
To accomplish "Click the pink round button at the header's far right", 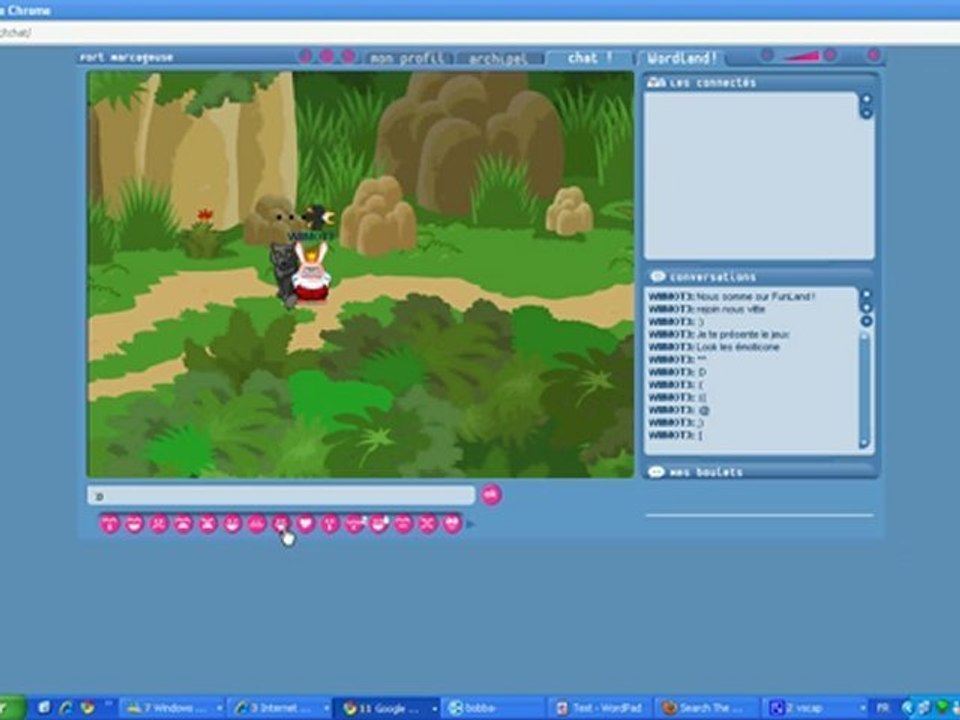I will (x=874, y=55).
